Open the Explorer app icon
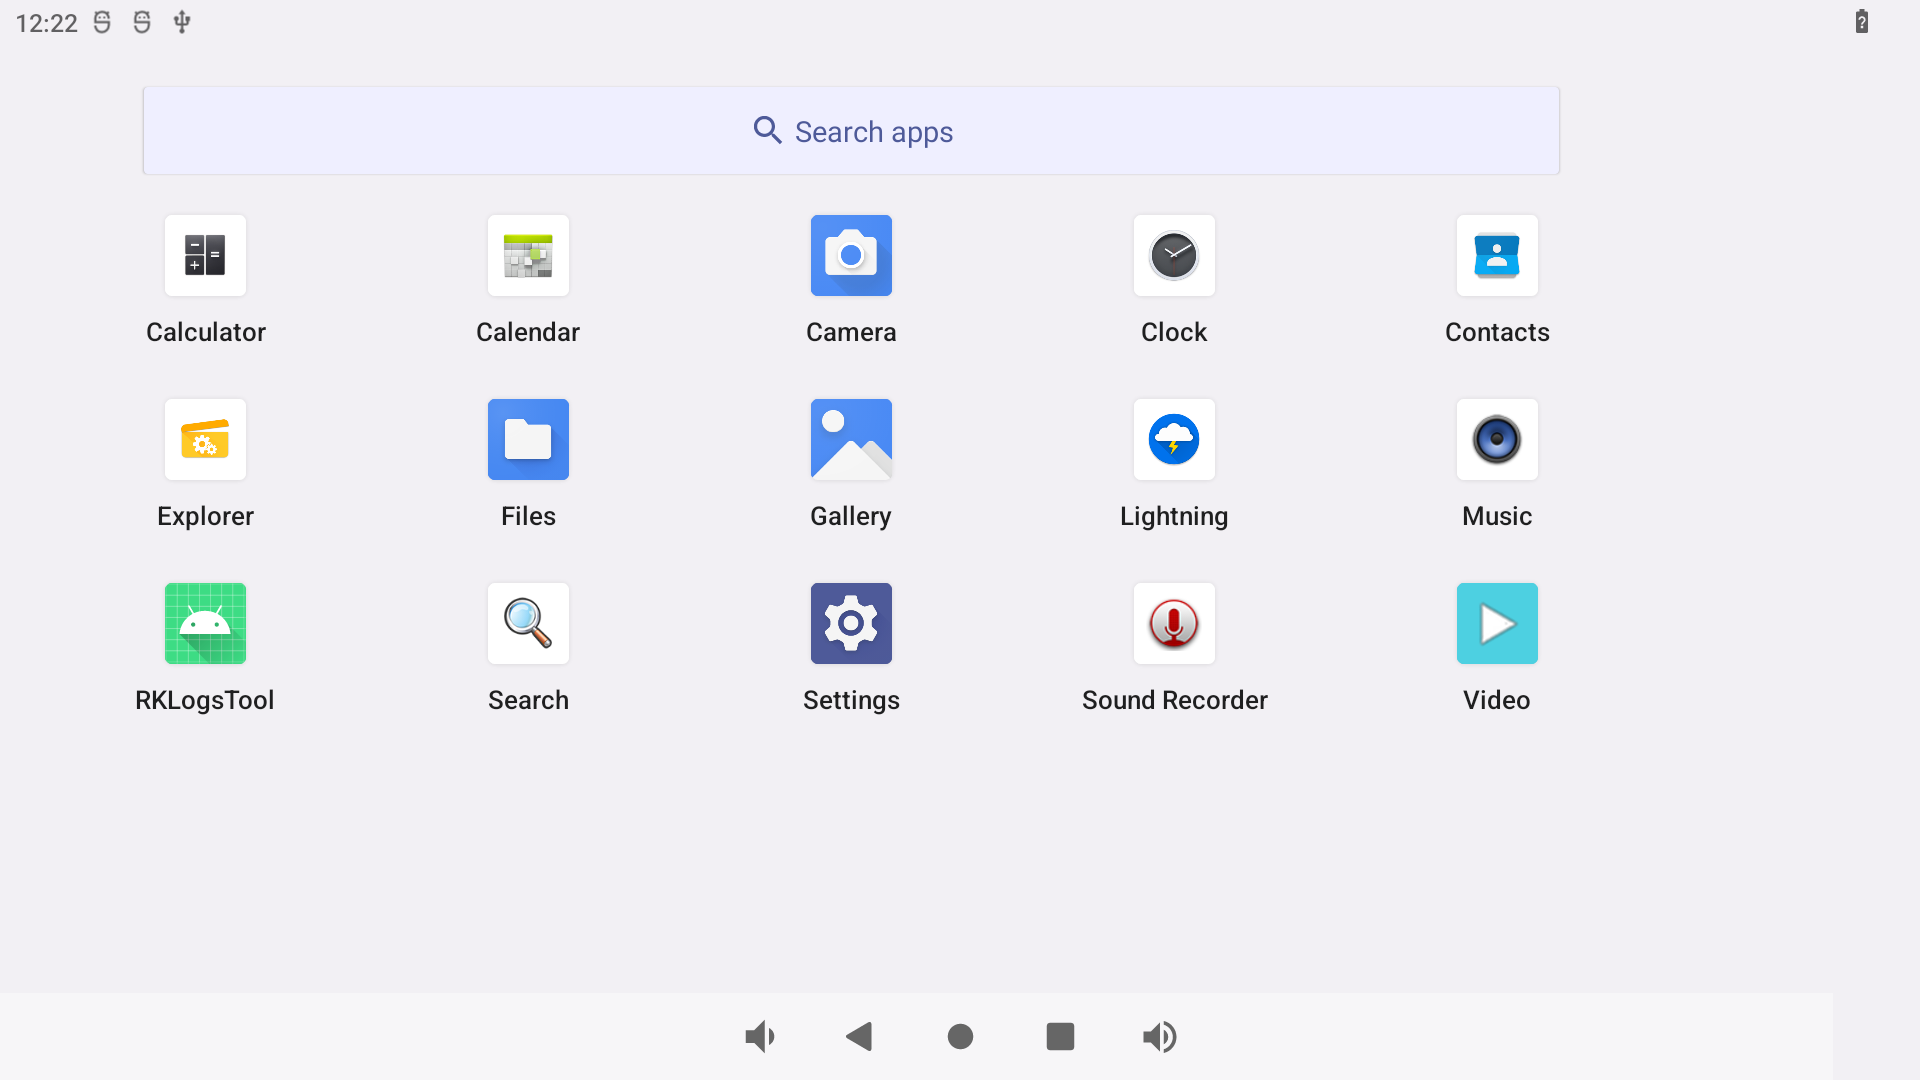 click(205, 439)
